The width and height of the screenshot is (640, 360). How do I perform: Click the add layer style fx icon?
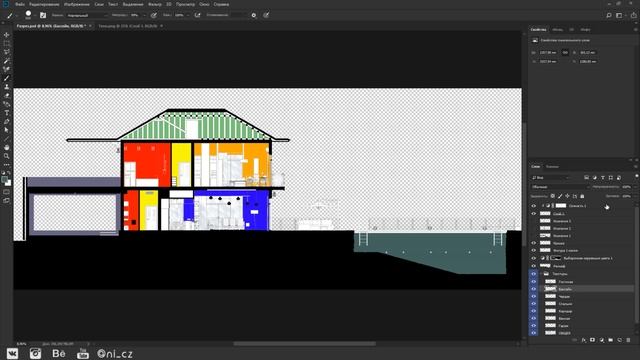[584, 340]
